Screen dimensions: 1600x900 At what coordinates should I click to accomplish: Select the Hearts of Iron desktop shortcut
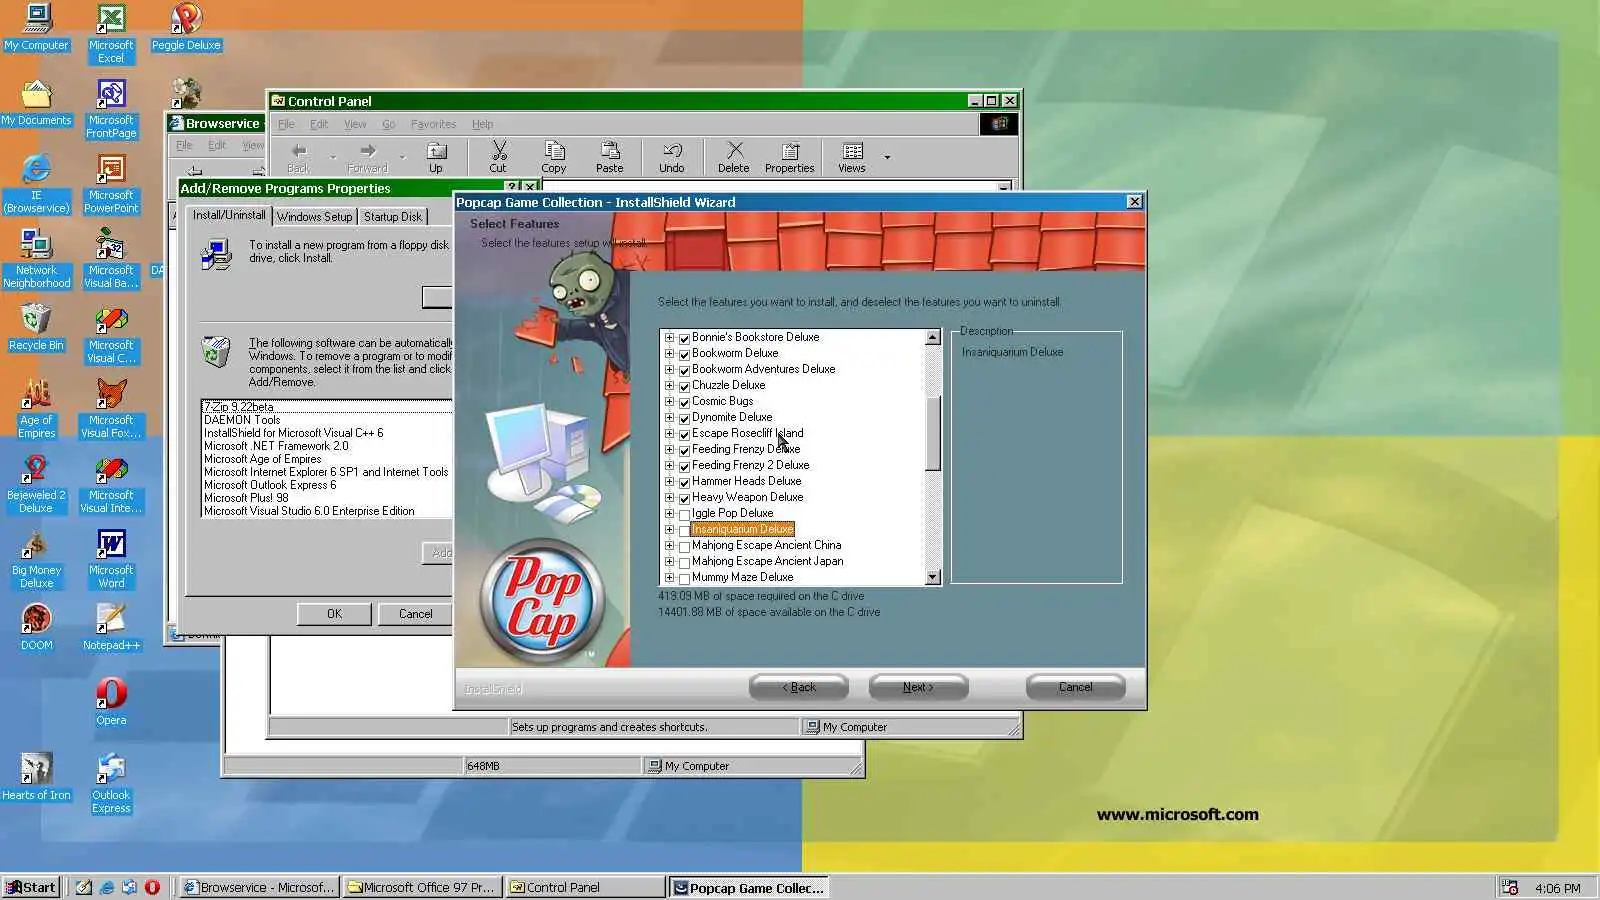(x=36, y=777)
